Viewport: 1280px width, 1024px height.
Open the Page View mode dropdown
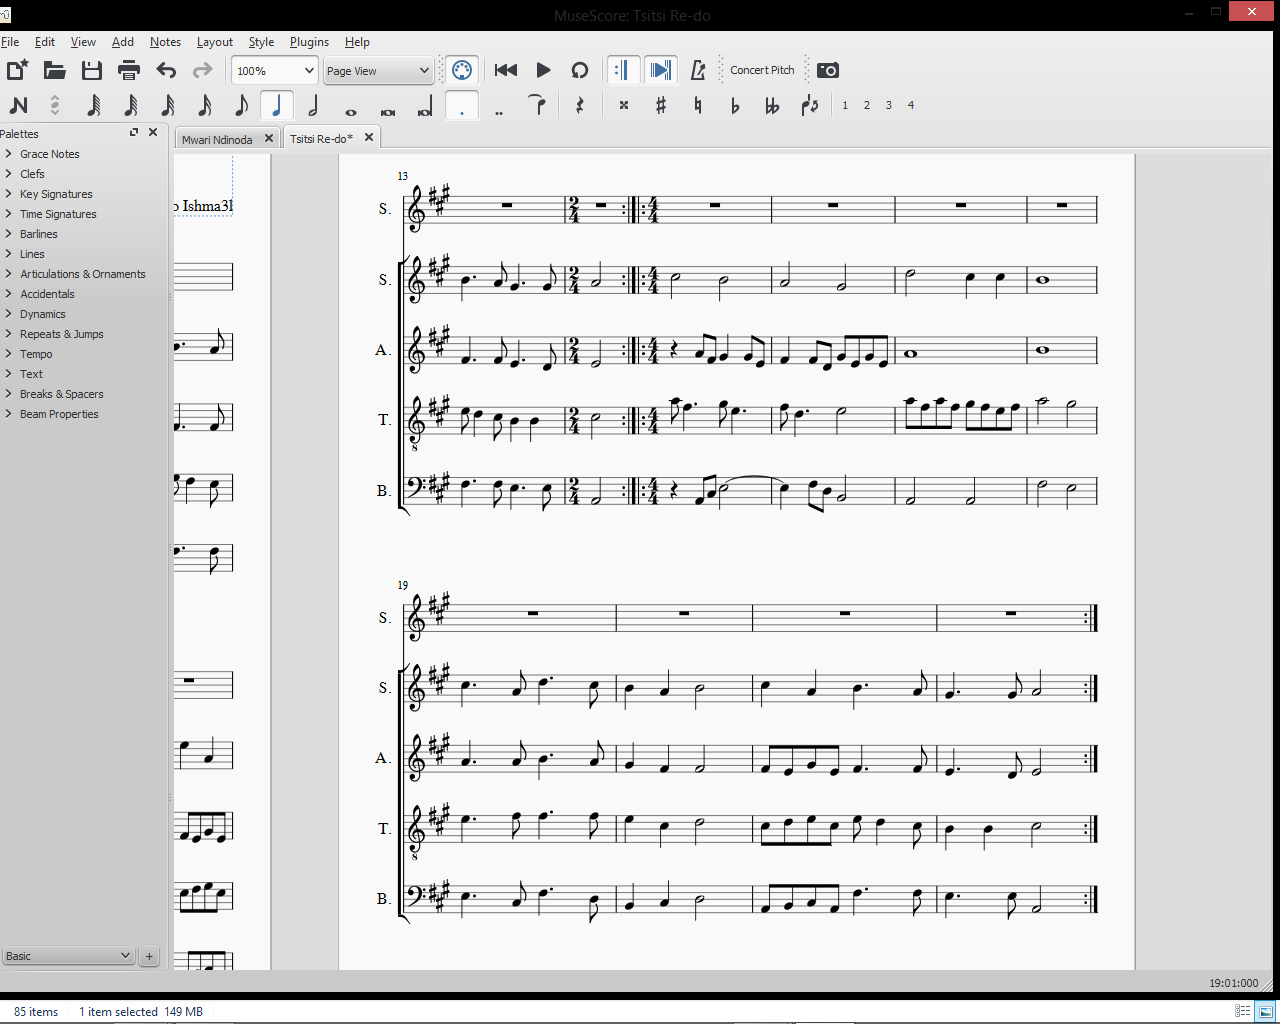pos(377,70)
